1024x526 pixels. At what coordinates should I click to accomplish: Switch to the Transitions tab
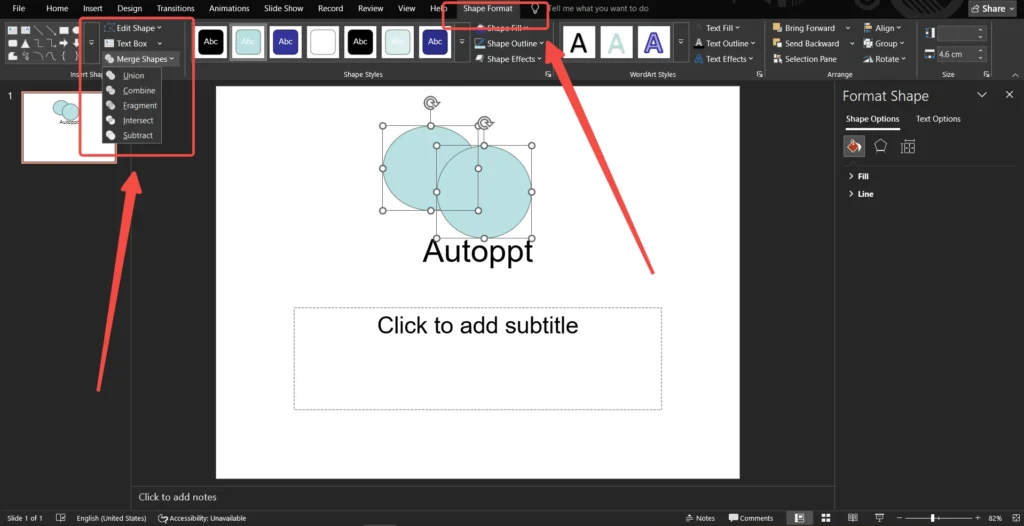pyautogui.click(x=175, y=8)
